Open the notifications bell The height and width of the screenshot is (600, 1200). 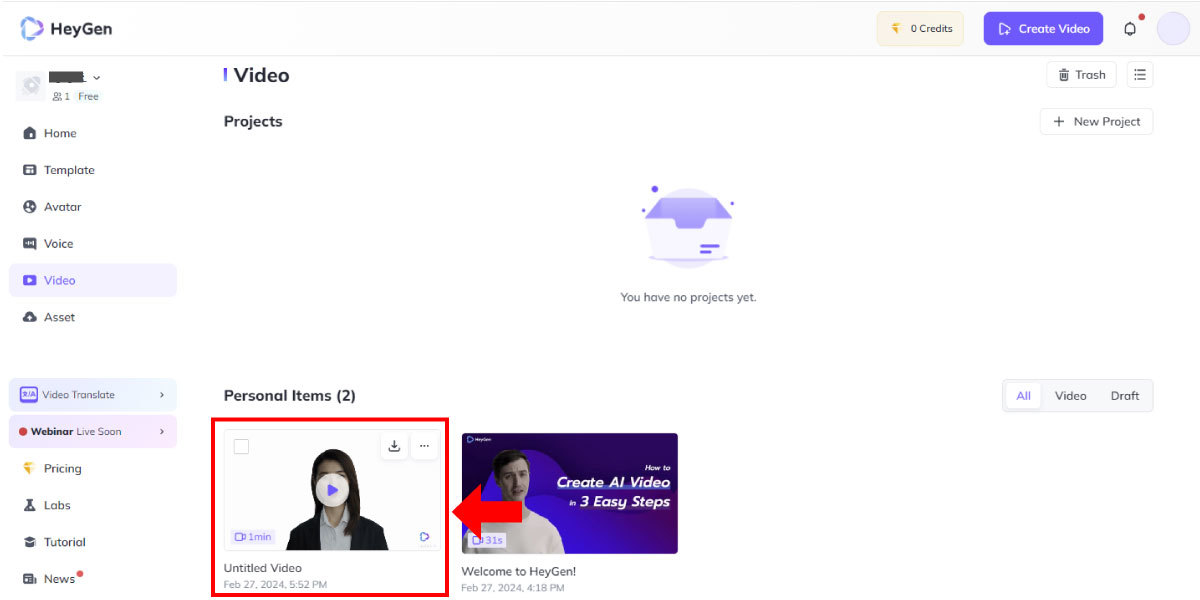(x=1130, y=29)
